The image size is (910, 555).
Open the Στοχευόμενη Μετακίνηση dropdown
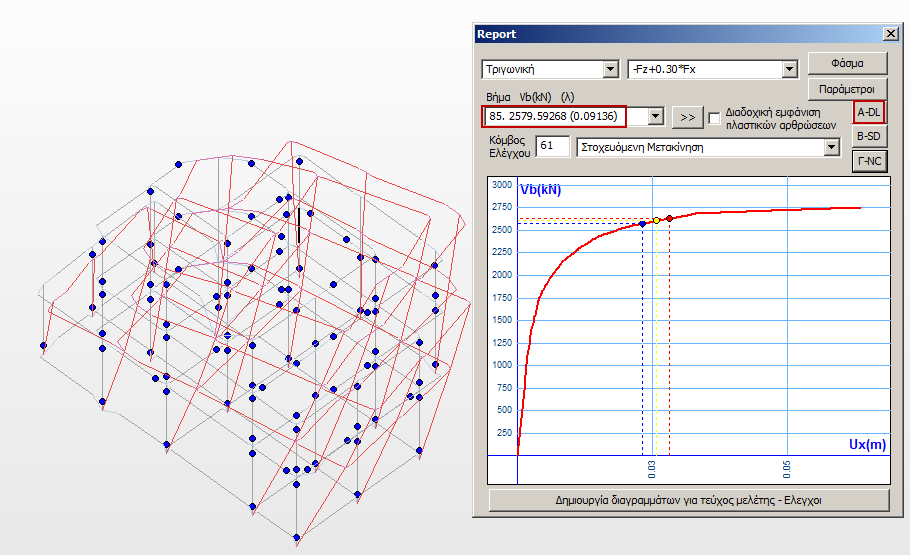click(832, 147)
